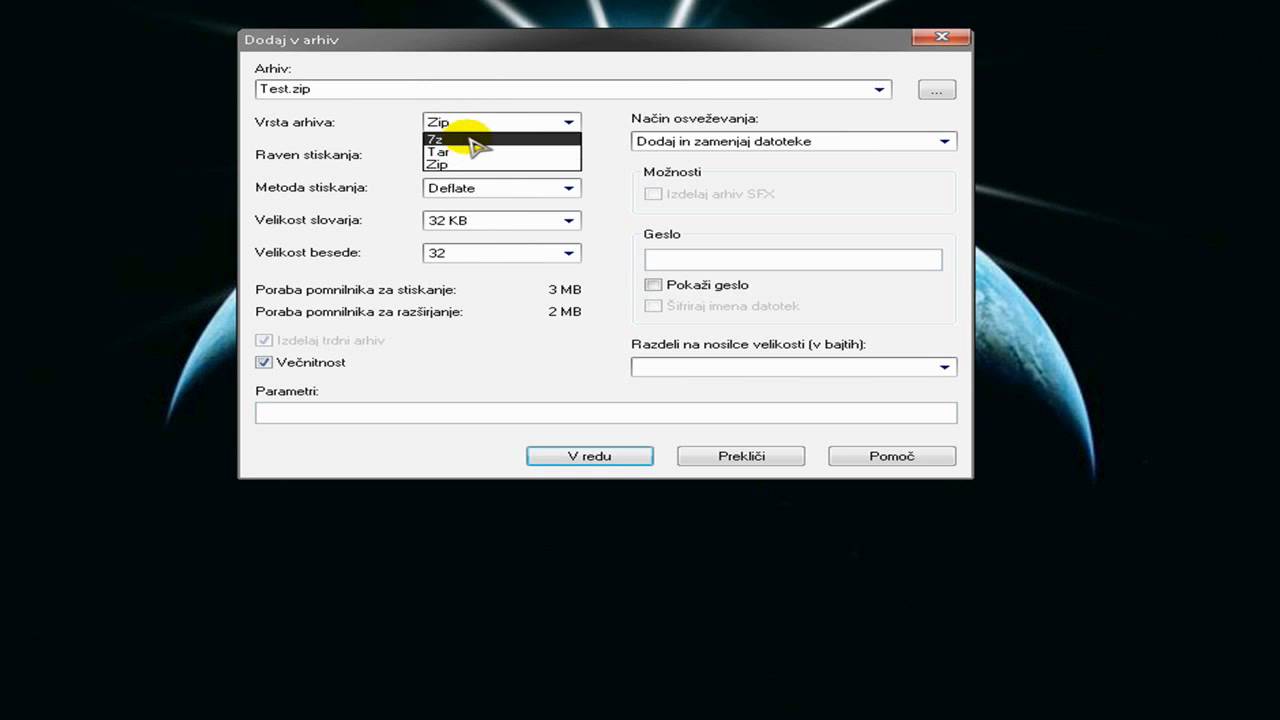This screenshot has width=1280, height=720.
Task: Click the Poraba pomnilnika za stiskanje value 3 MB
Action: coord(565,290)
